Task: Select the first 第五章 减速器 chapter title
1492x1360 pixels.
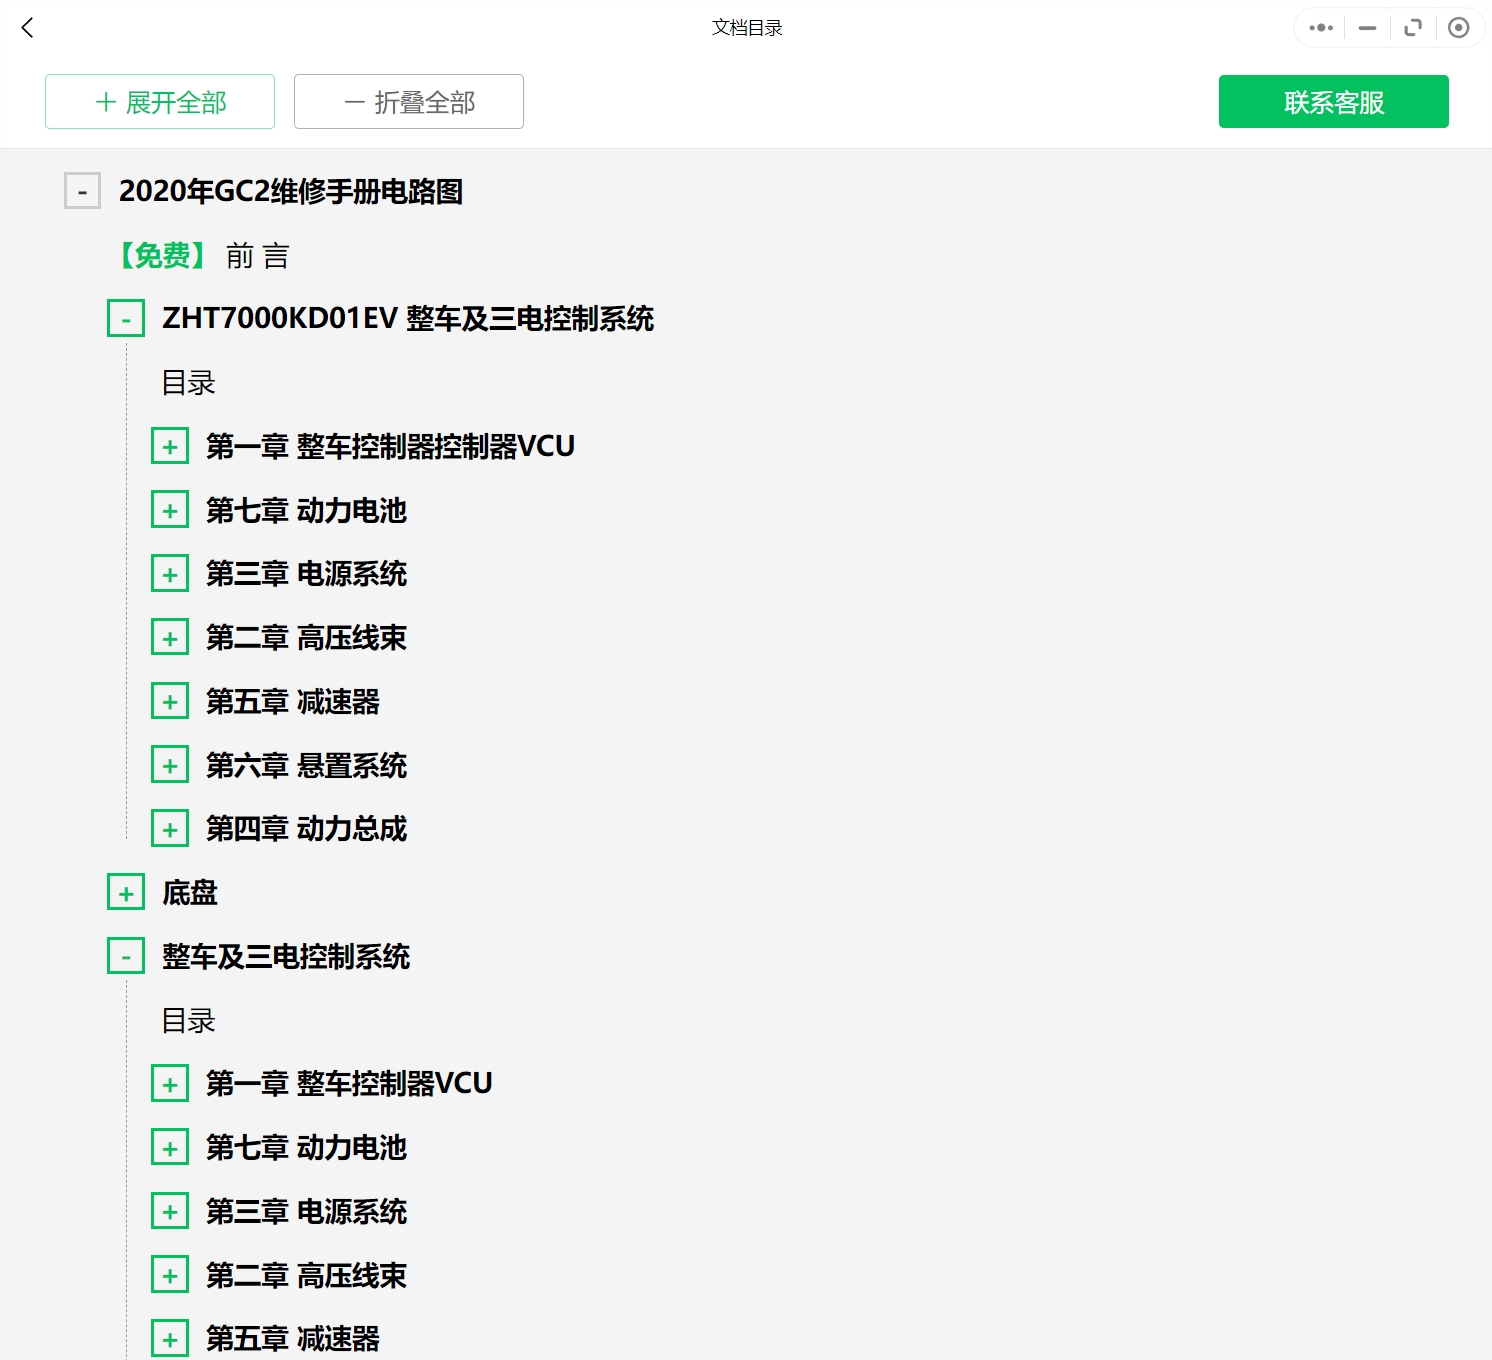Action: [292, 702]
